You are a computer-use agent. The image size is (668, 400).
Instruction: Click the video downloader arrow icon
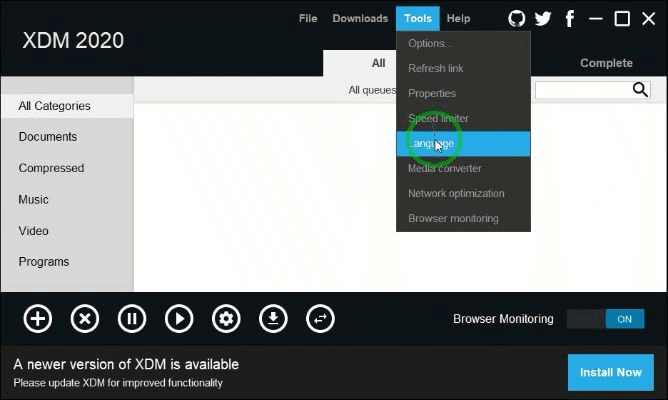pos(273,319)
